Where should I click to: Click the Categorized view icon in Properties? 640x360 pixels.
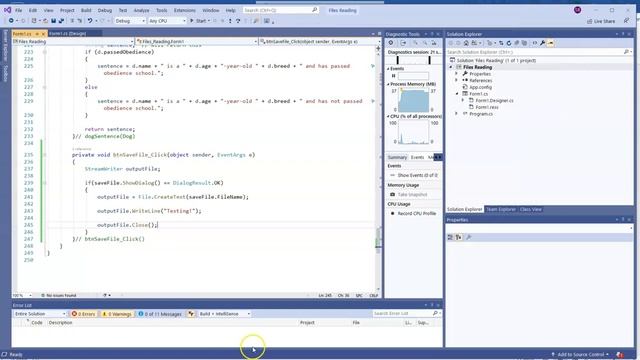(x=450, y=237)
